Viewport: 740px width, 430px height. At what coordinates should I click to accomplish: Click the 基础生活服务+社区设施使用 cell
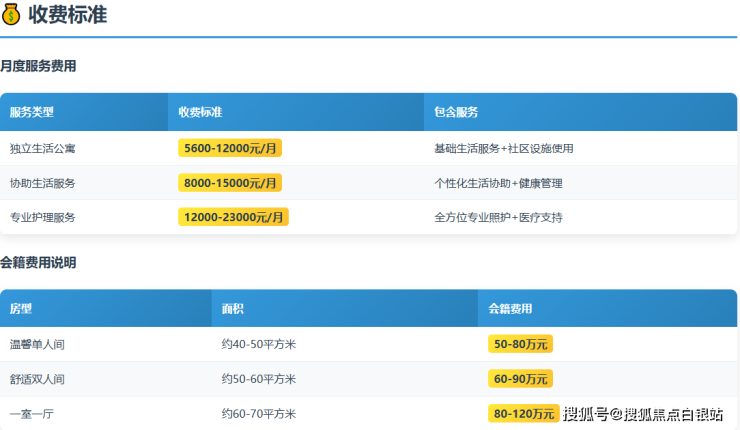coord(503,148)
